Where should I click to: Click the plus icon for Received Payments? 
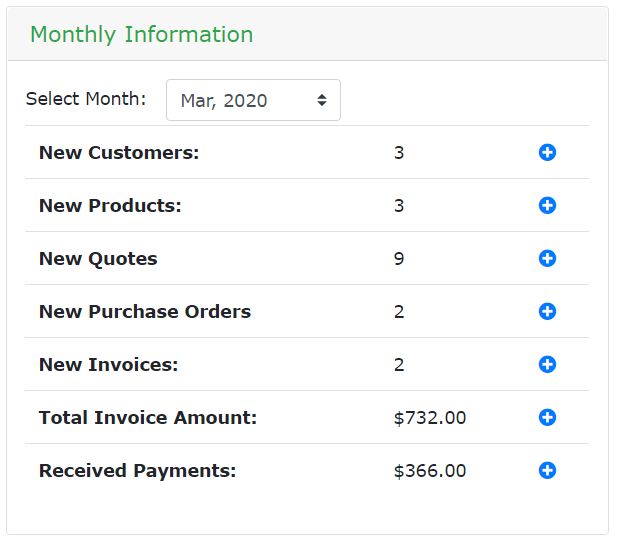(547, 471)
